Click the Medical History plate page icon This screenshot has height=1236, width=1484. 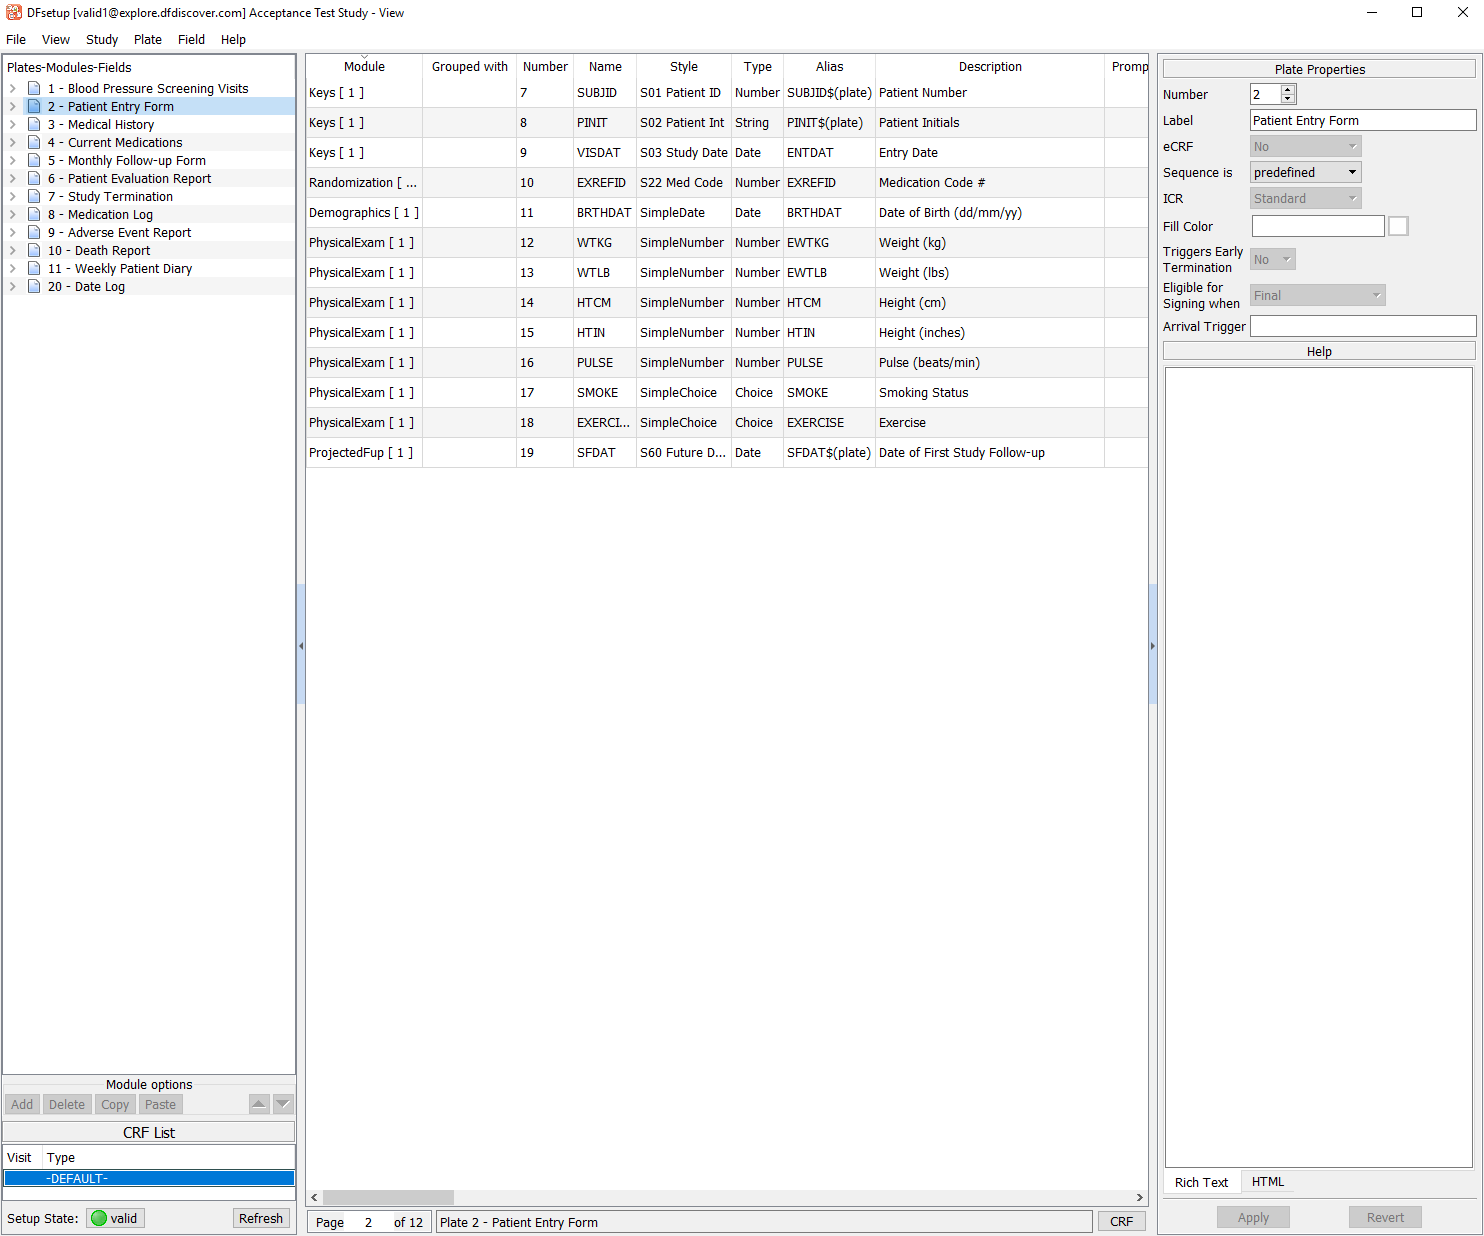[34, 125]
